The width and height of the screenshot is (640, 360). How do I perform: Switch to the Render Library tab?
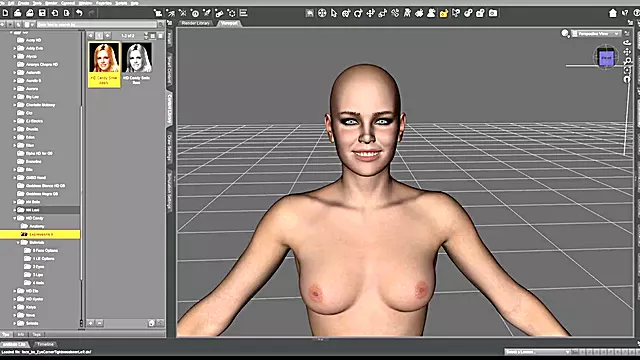pyautogui.click(x=196, y=23)
